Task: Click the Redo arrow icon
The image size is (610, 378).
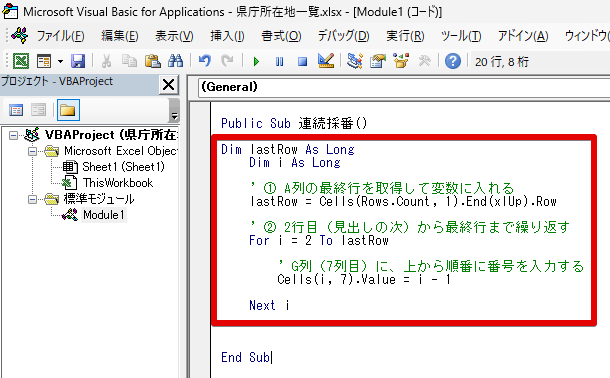Action: tap(227, 61)
